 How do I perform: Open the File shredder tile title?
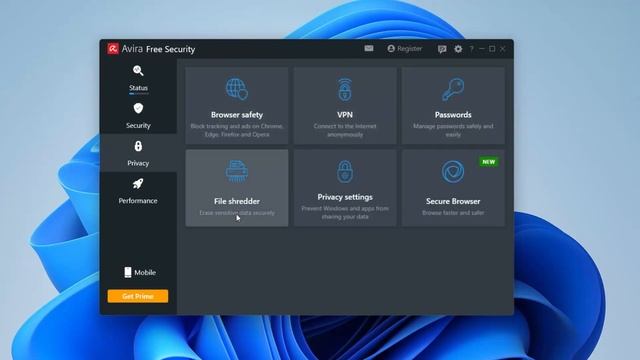tap(237, 201)
